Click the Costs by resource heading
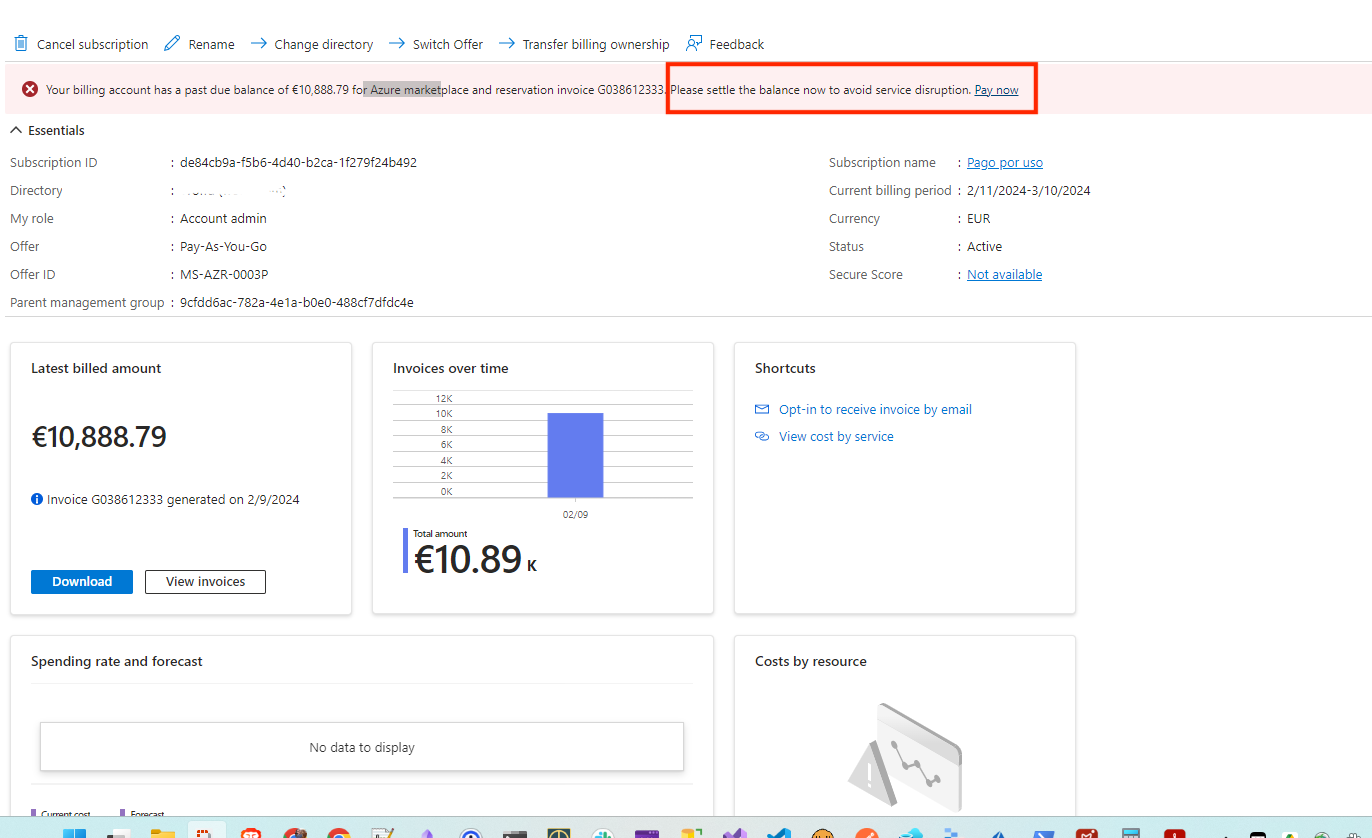Screen dimensions: 1372x838 pyautogui.click(x=811, y=661)
